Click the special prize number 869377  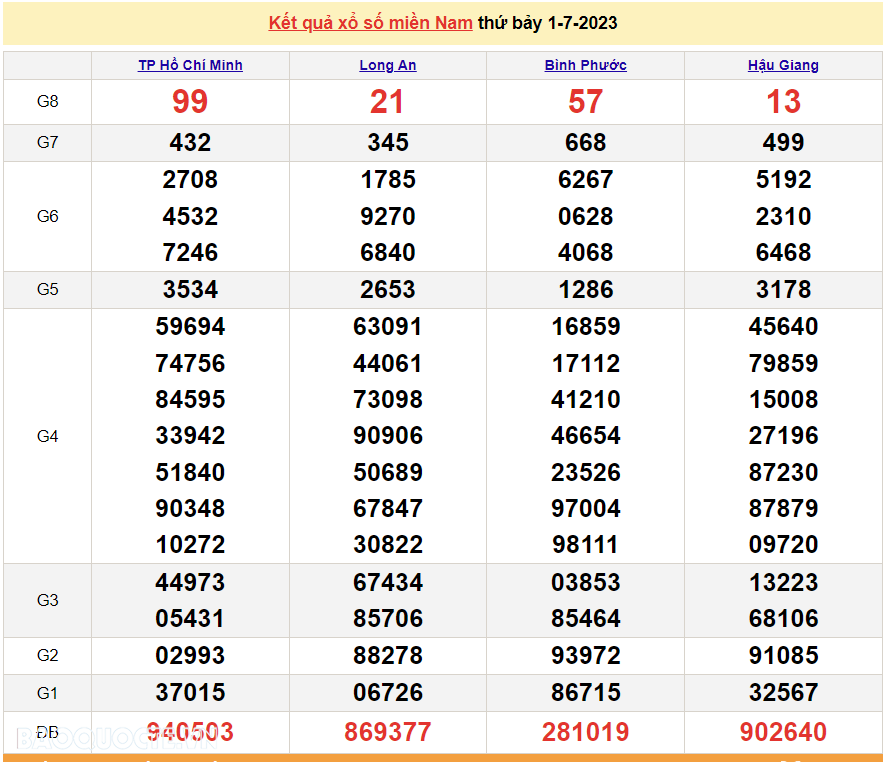(x=388, y=732)
